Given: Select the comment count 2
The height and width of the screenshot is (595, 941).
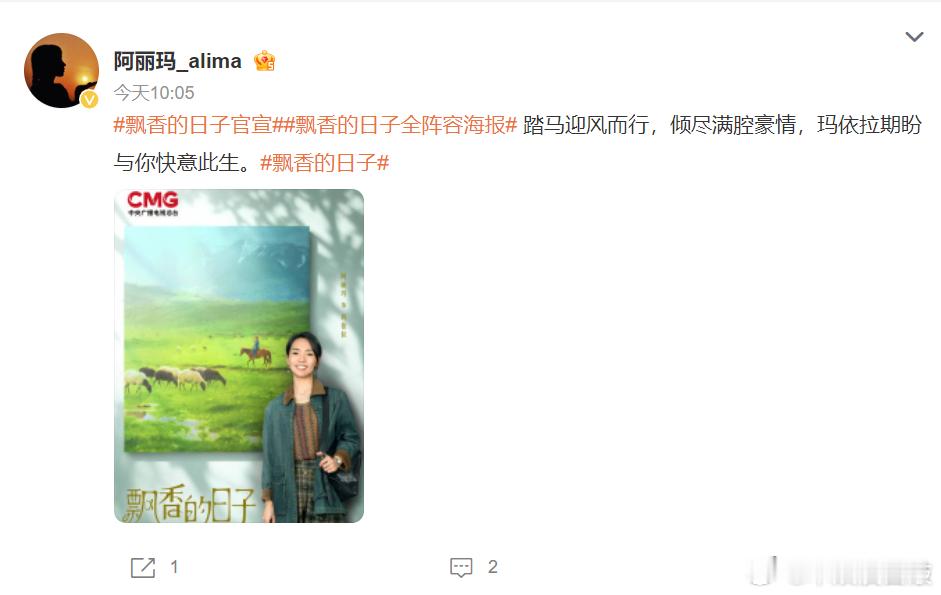Looking at the screenshot, I should [493, 567].
